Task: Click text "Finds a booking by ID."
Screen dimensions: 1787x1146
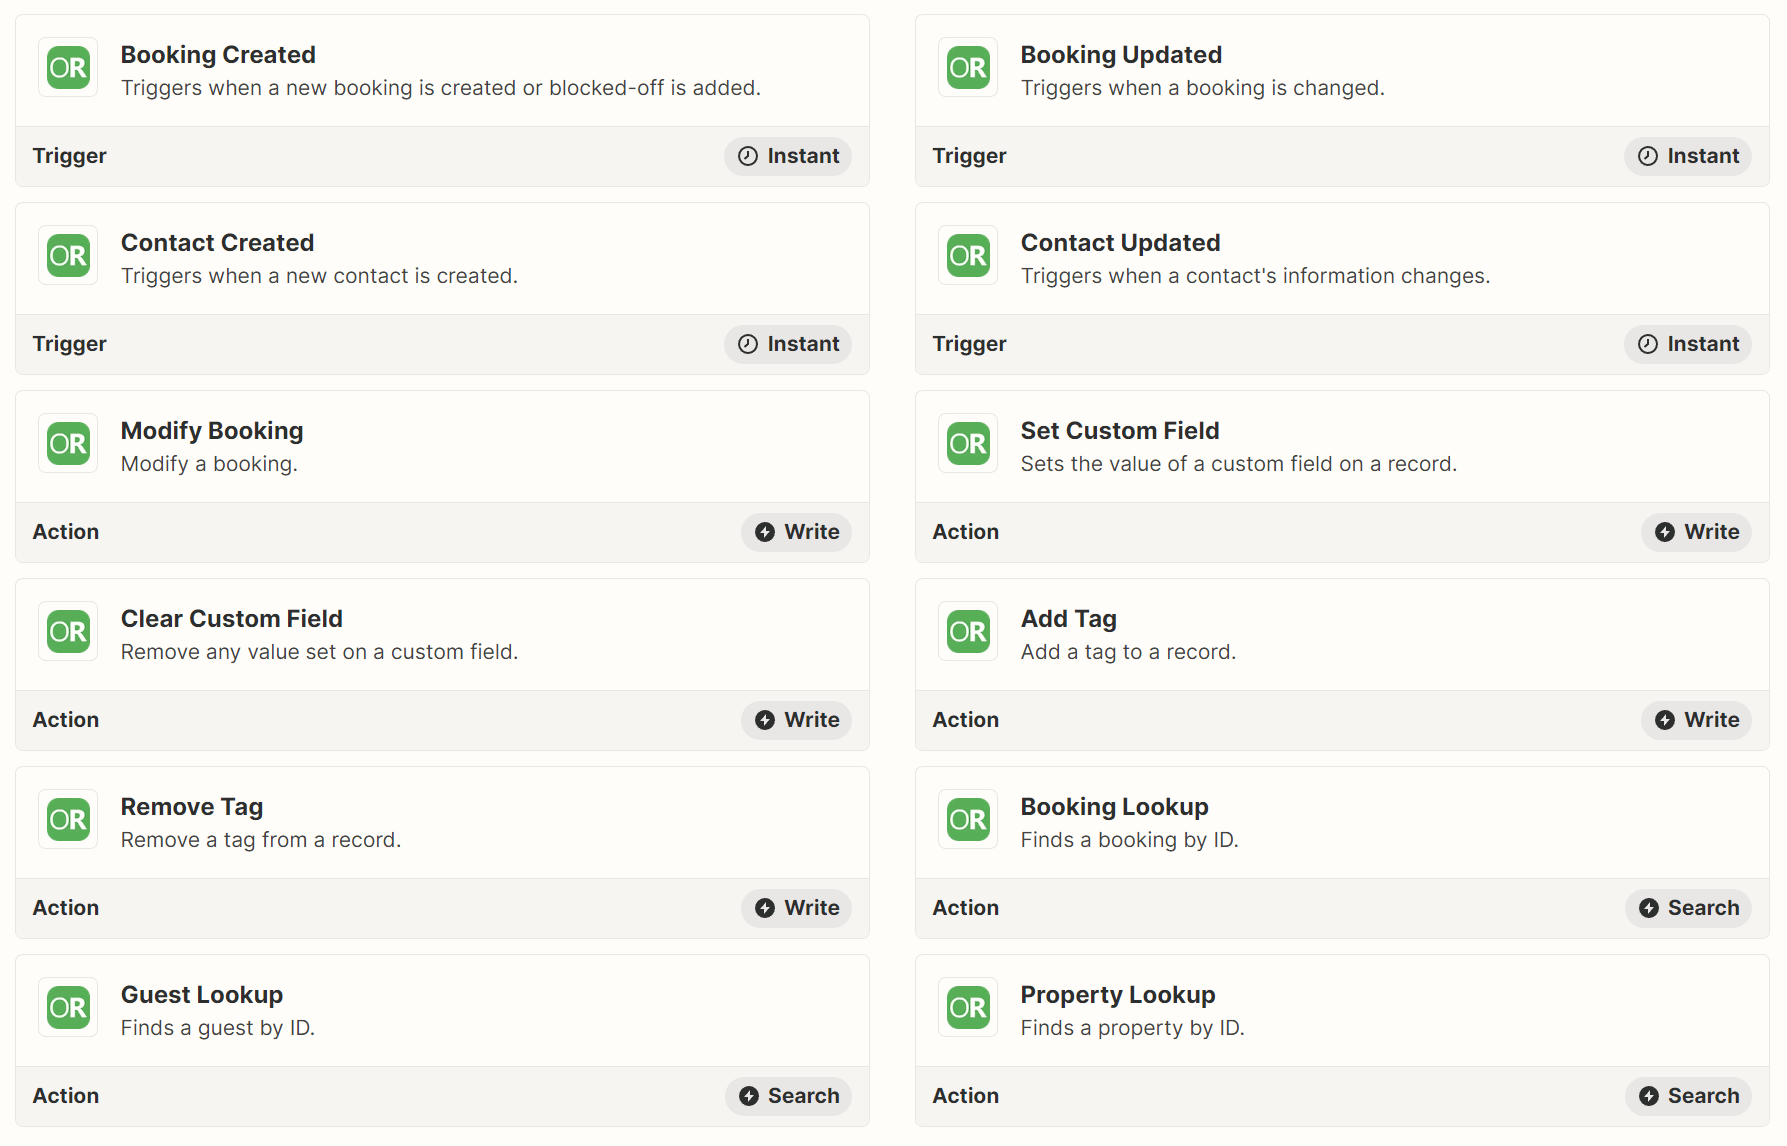Action: coord(1130,840)
